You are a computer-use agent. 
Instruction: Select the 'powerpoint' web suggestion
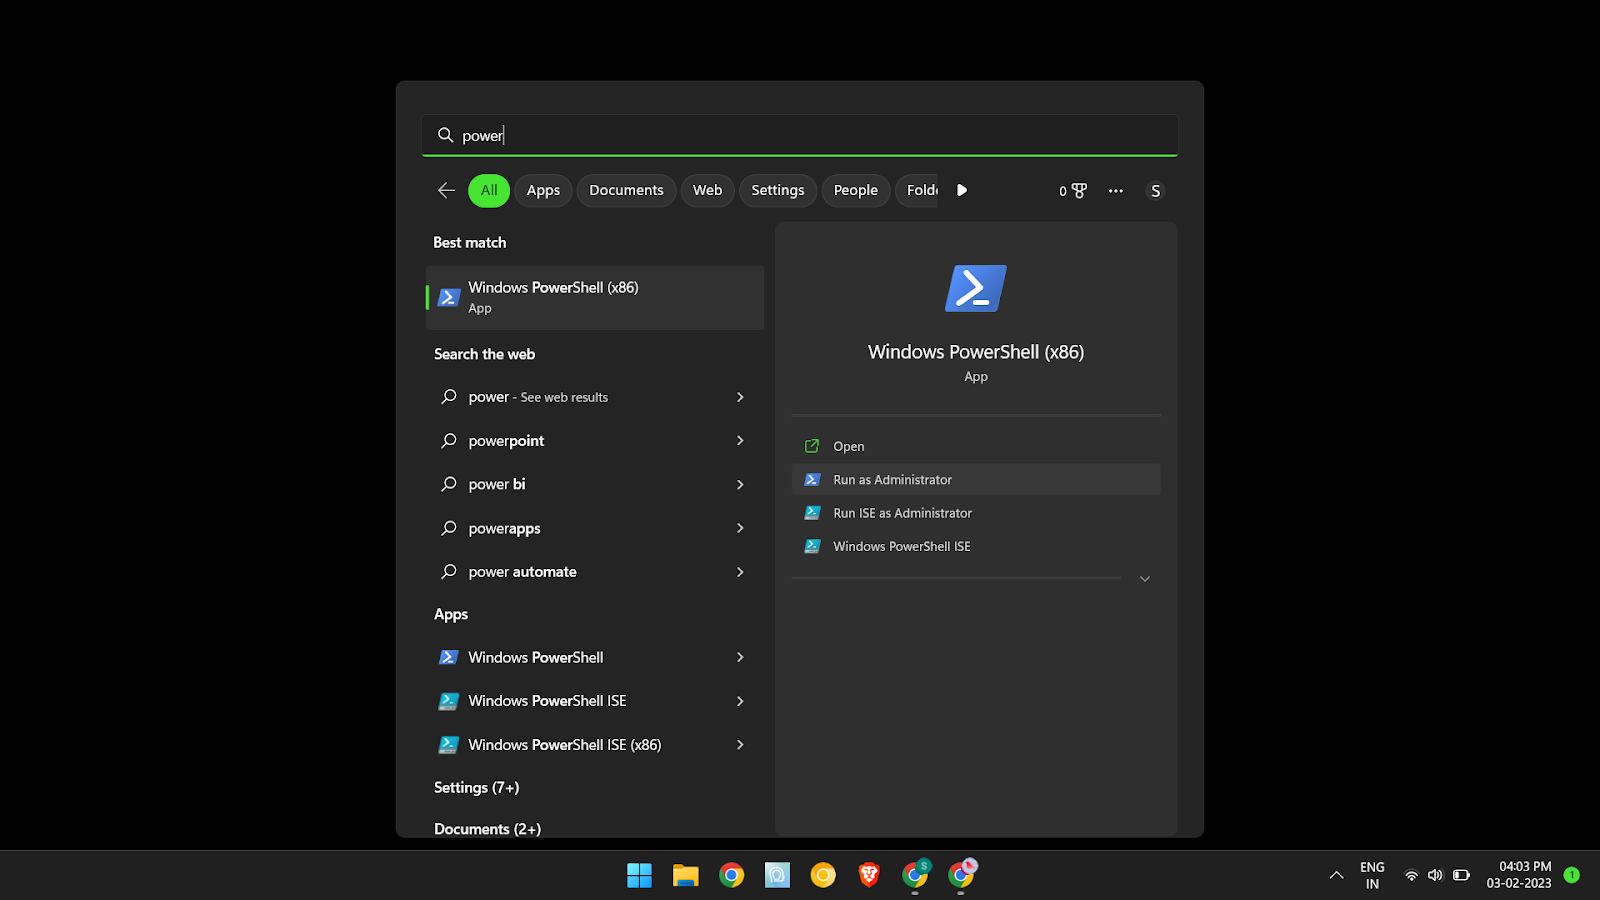(x=595, y=441)
